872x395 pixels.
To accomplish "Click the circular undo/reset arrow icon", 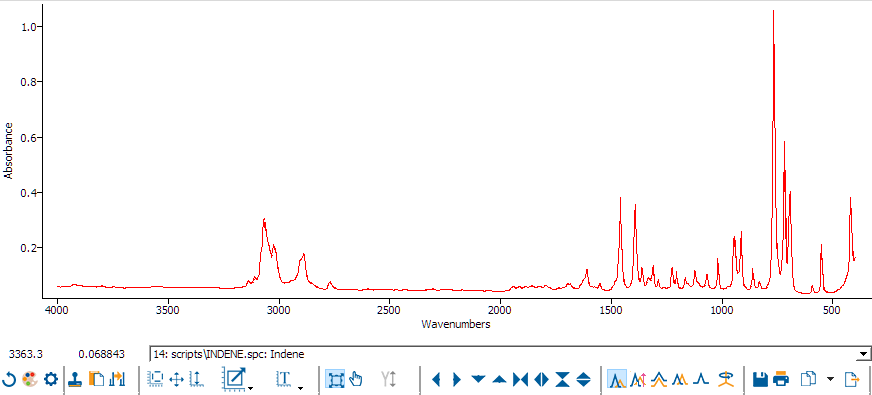I will (x=9, y=380).
